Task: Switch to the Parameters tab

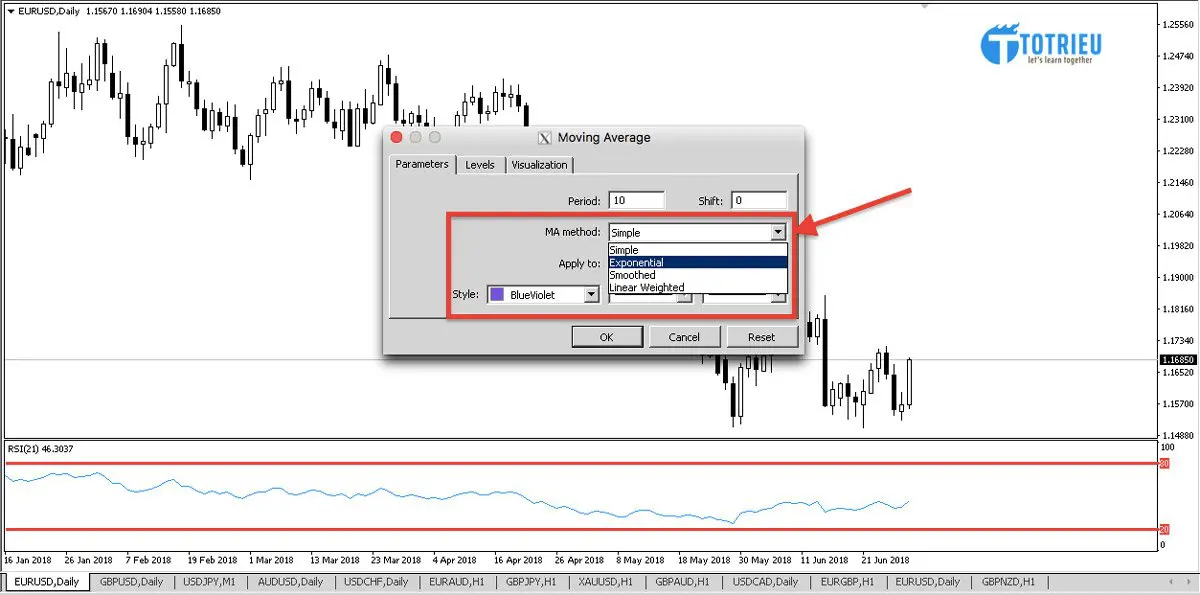Action: point(422,165)
